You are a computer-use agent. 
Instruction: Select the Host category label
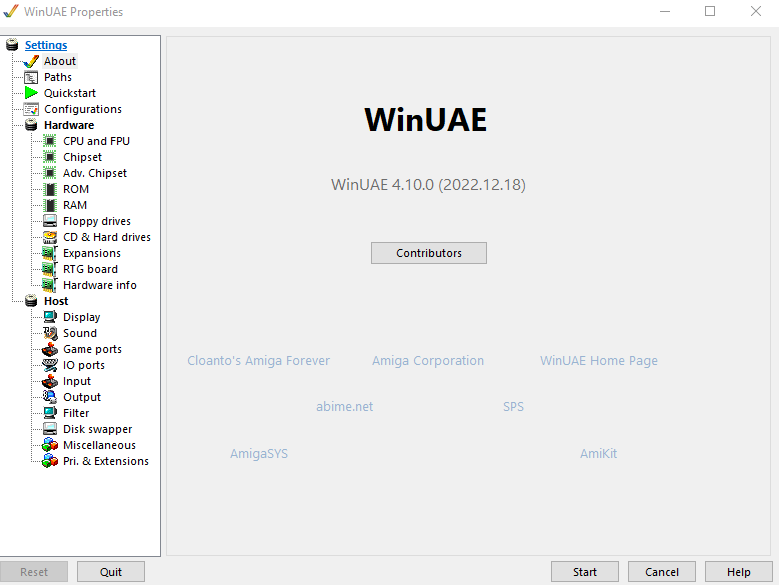[56, 301]
